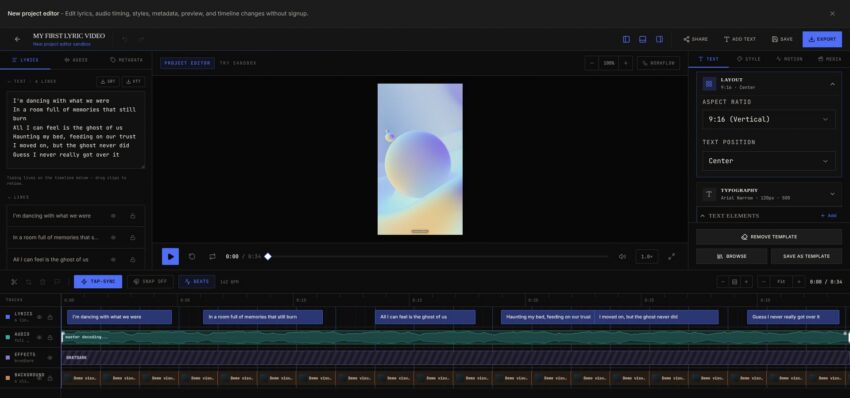Toggle Beats display

pyautogui.click(x=197, y=282)
